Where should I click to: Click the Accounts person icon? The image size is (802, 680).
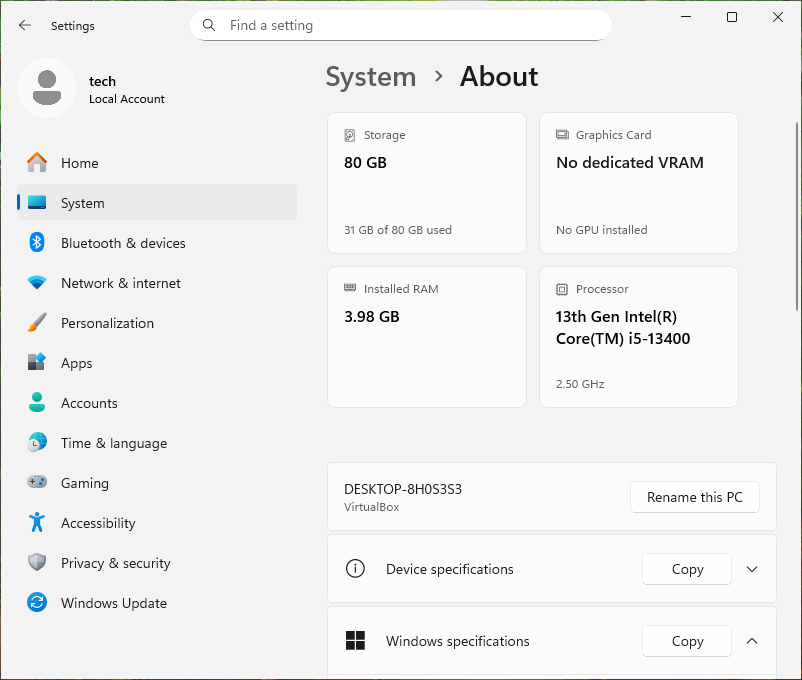[x=37, y=402]
